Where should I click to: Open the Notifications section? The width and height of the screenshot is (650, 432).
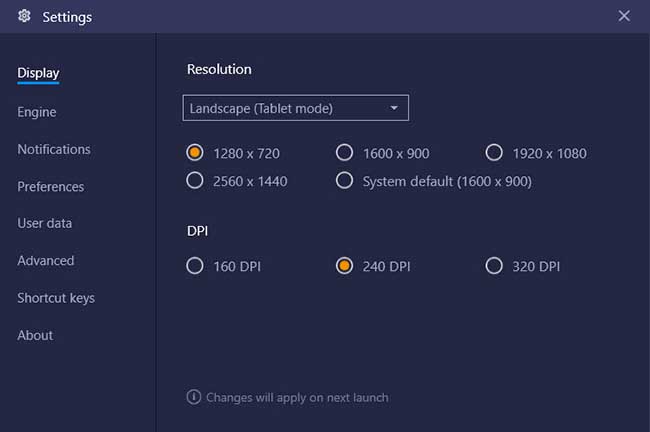tap(54, 149)
